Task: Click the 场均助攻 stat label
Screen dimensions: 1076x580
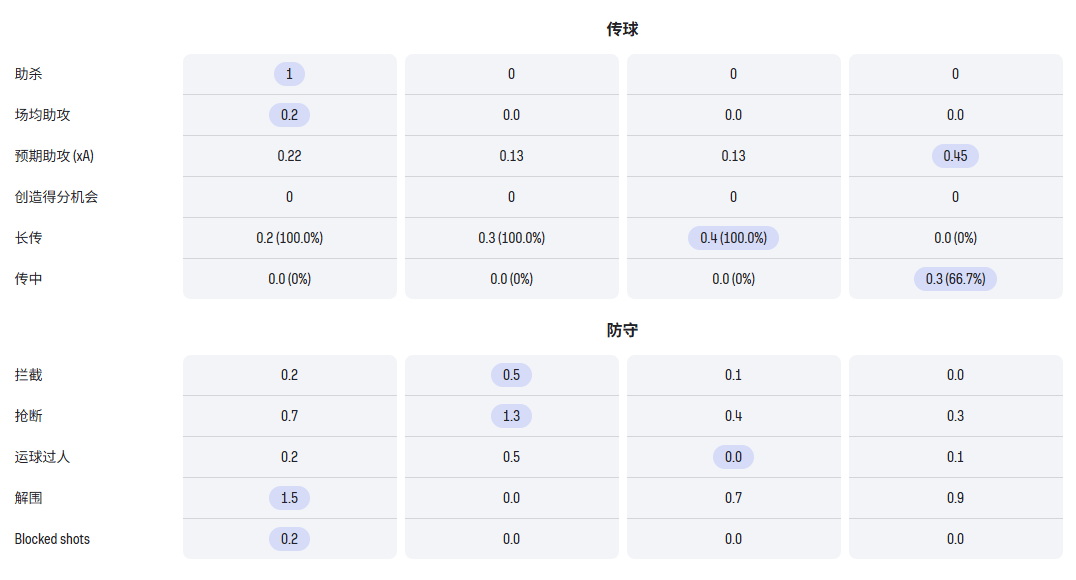Action: pyautogui.click(x=43, y=115)
